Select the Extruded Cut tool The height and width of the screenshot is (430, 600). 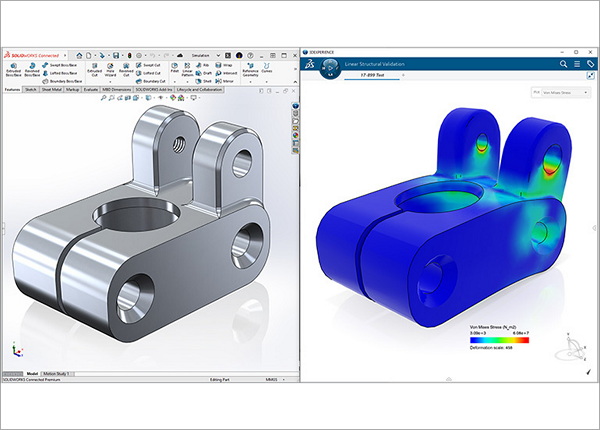point(95,70)
